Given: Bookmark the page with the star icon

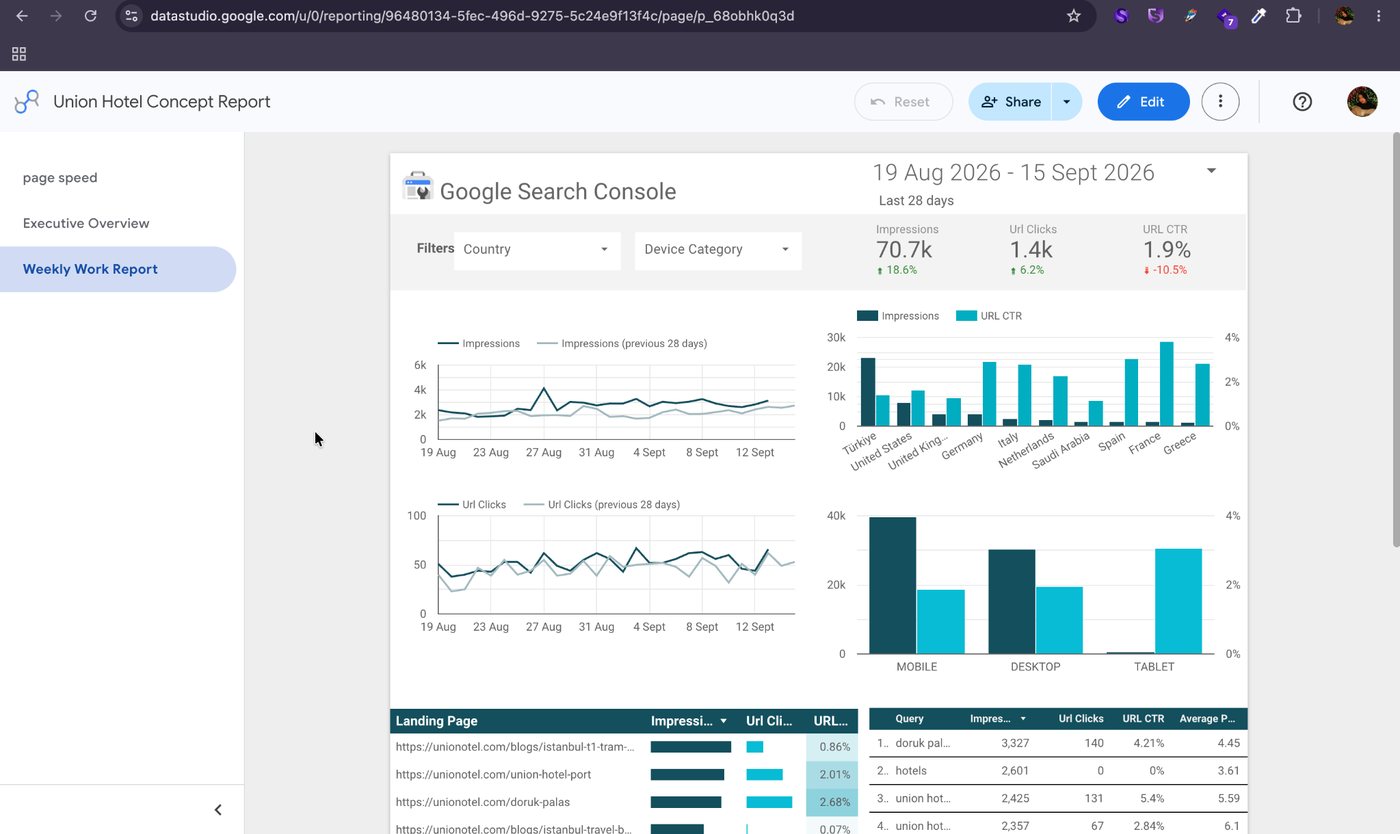Looking at the screenshot, I should pos(1074,16).
